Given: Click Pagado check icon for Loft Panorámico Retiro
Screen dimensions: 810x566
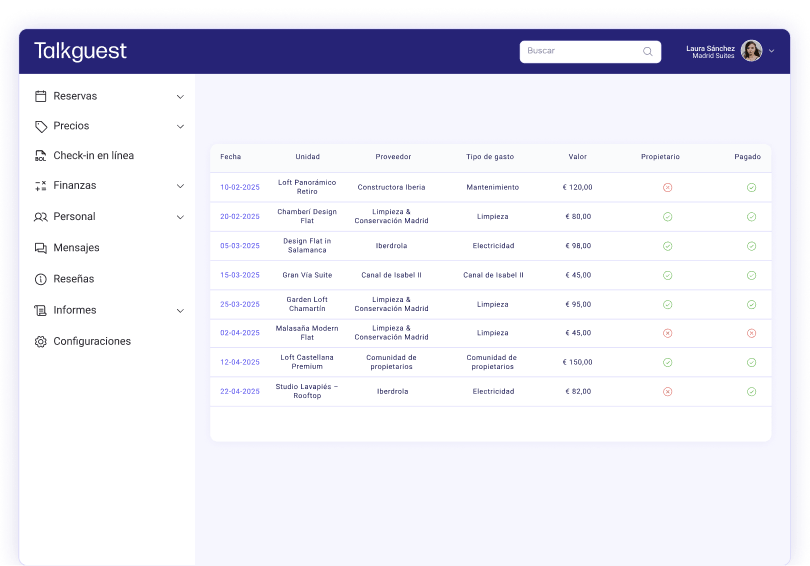Looking at the screenshot, I should [x=751, y=187].
